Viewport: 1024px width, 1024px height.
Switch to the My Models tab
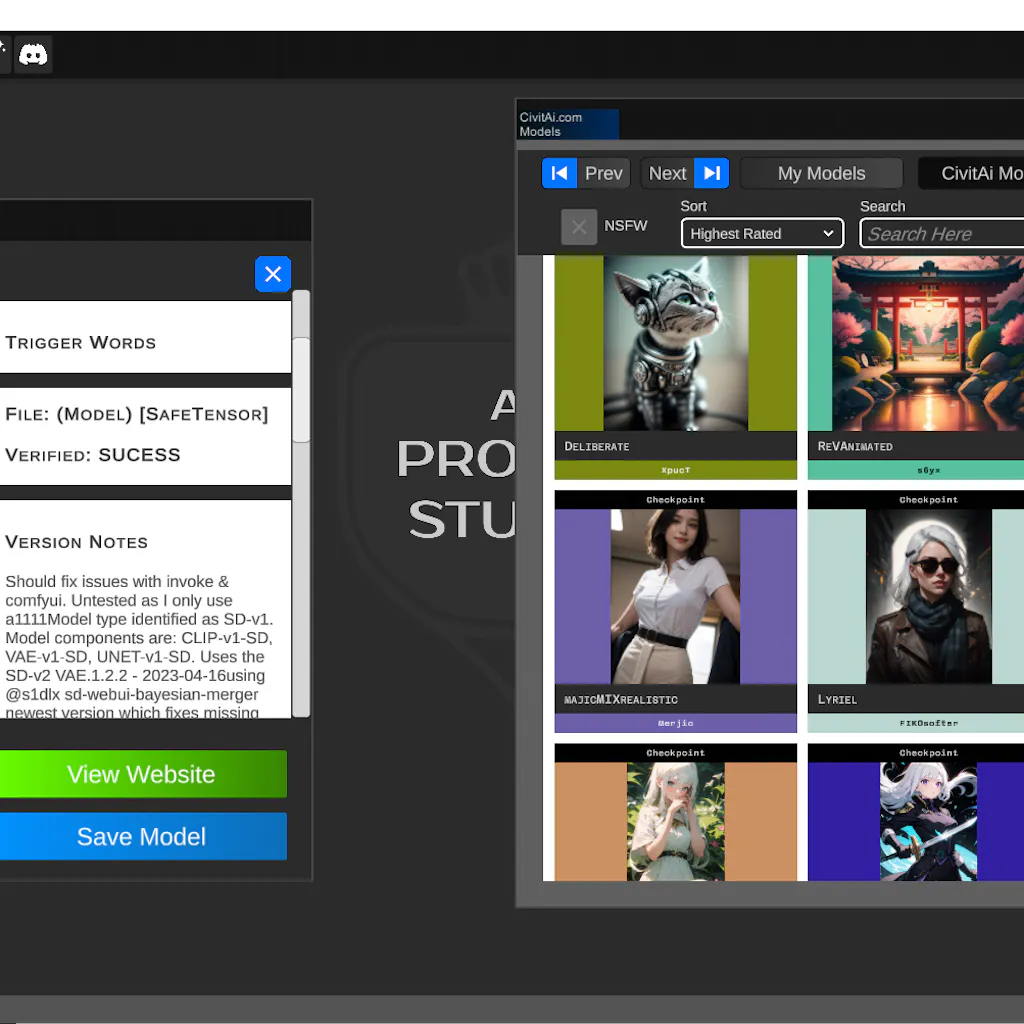821,172
